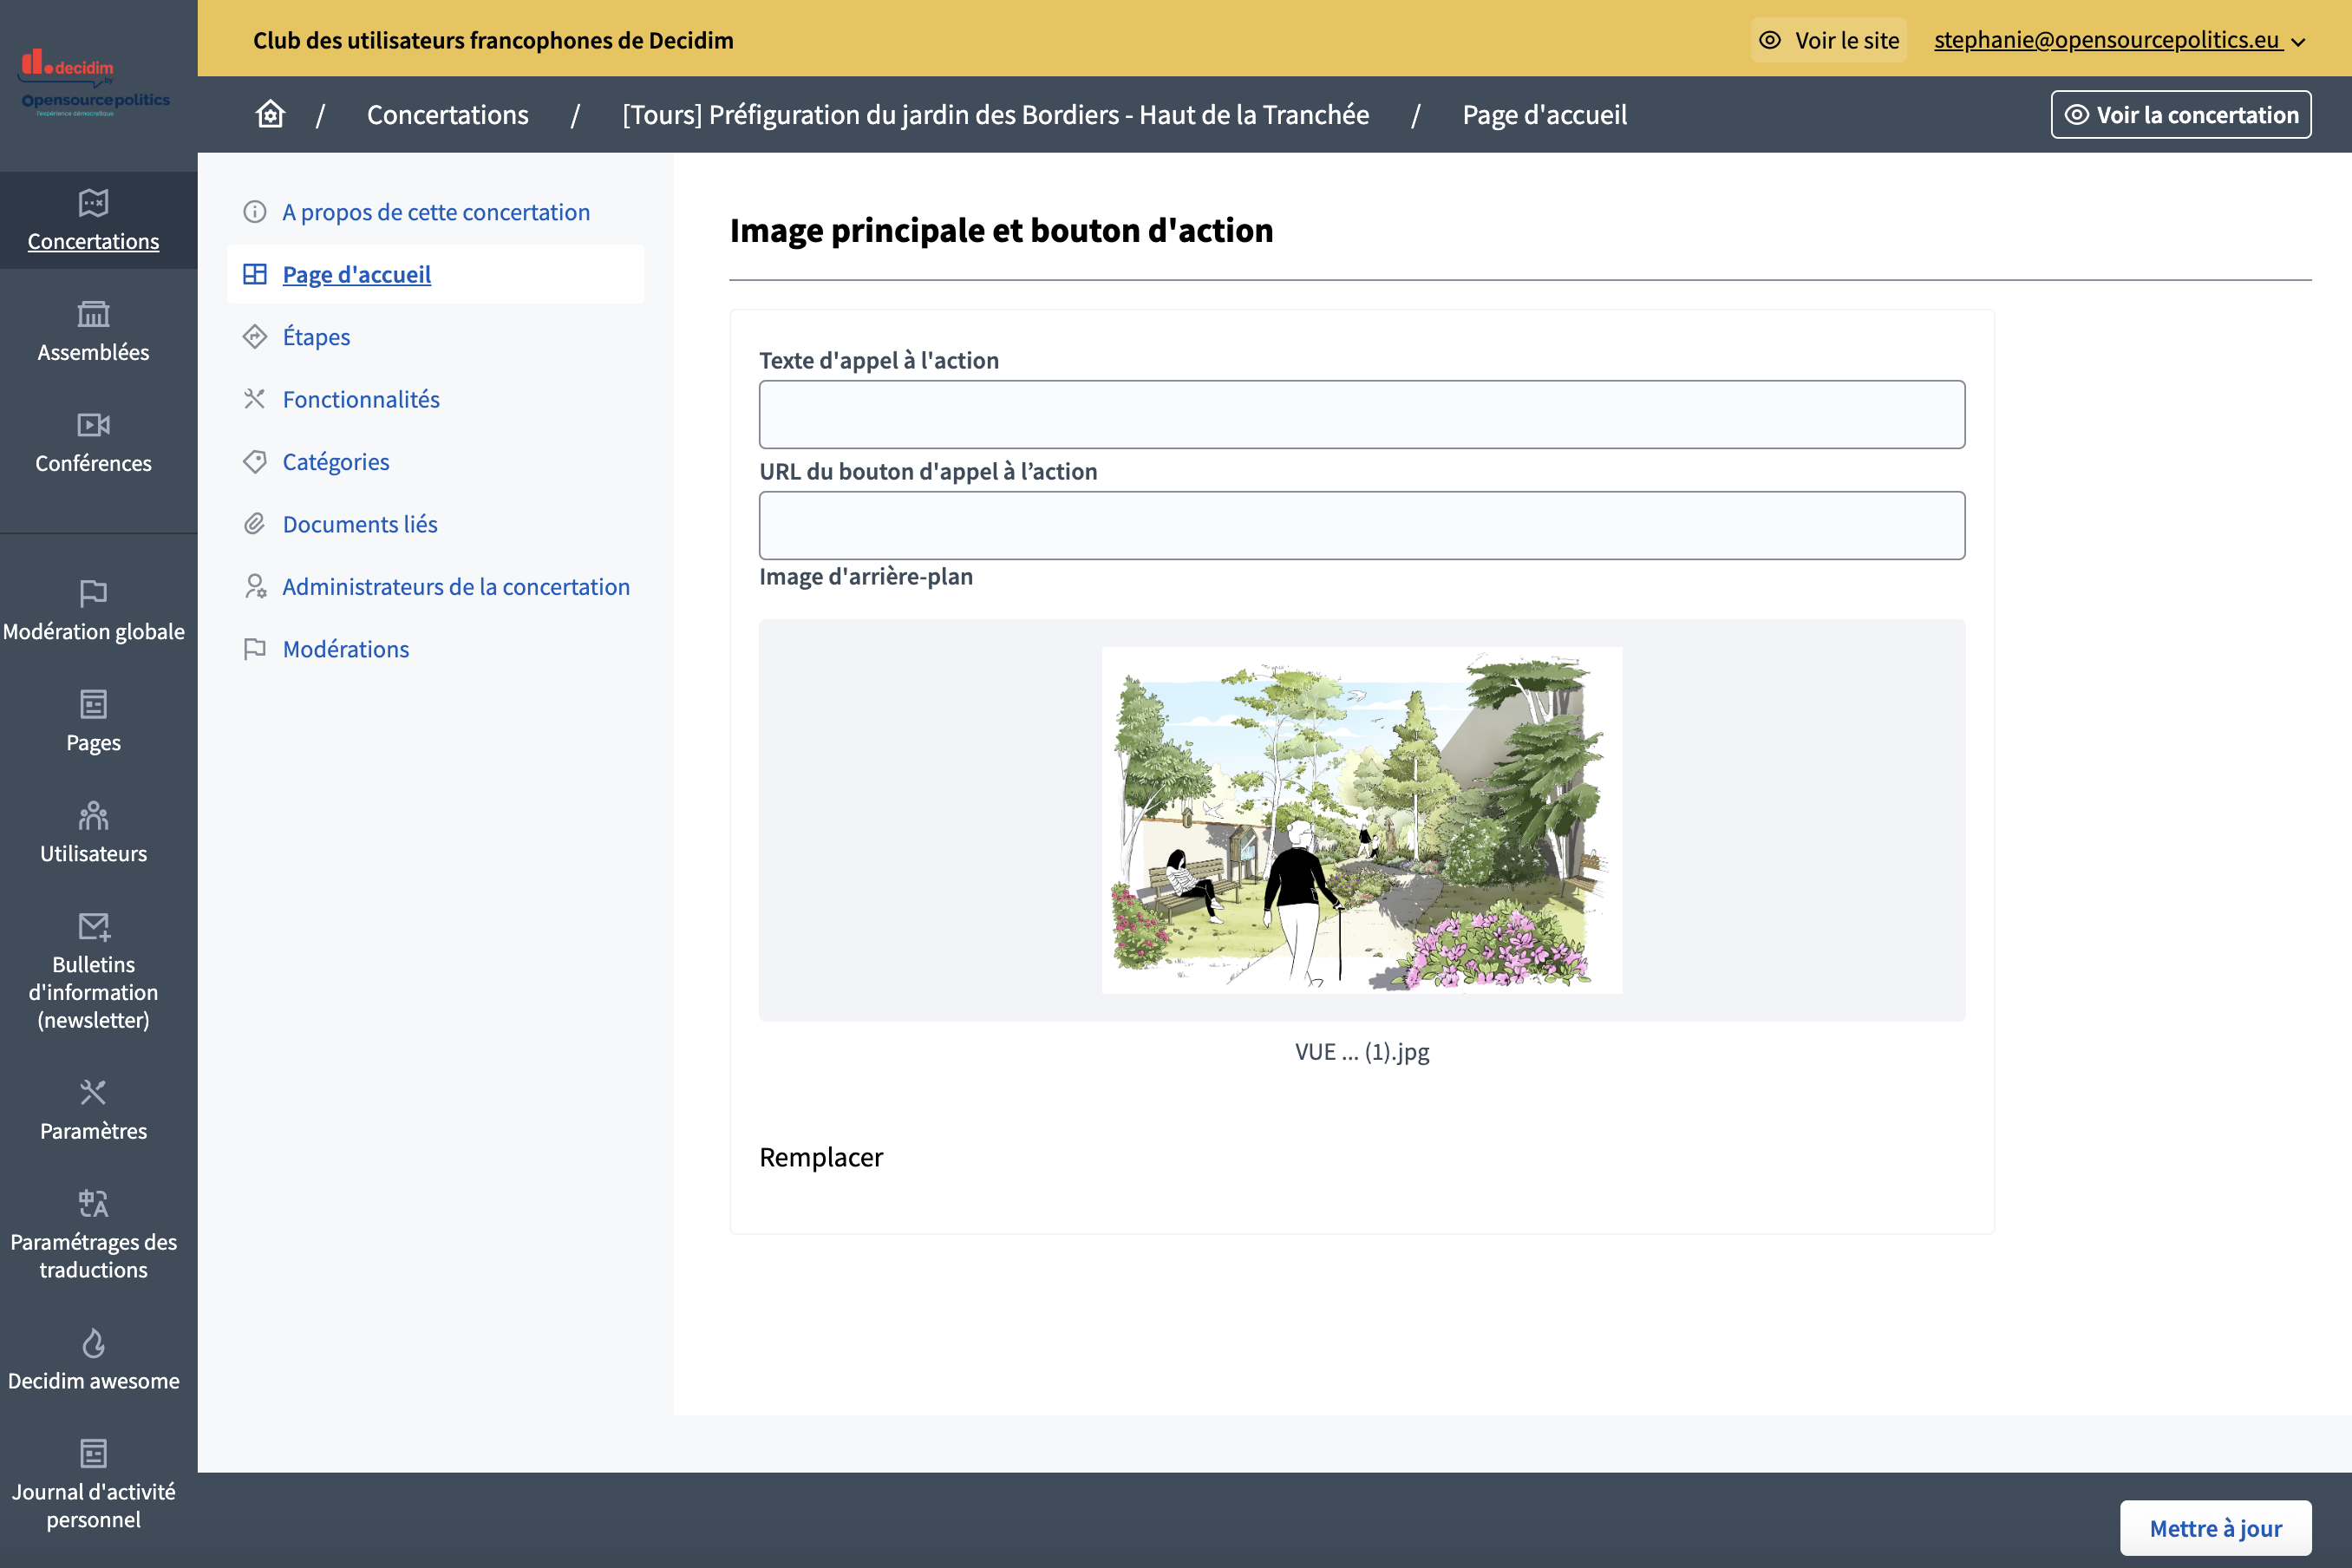Select Étapes in the secondary menu

(316, 337)
